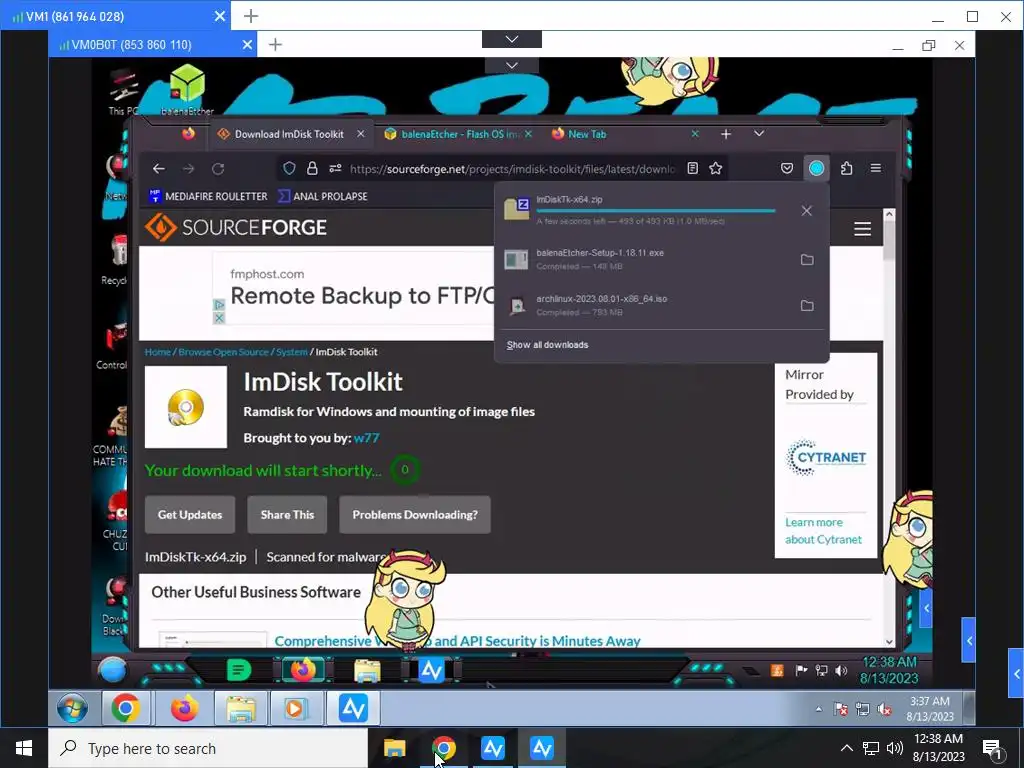
Task: Click the SourceForge page vertical scrollbar
Action: tap(889, 428)
